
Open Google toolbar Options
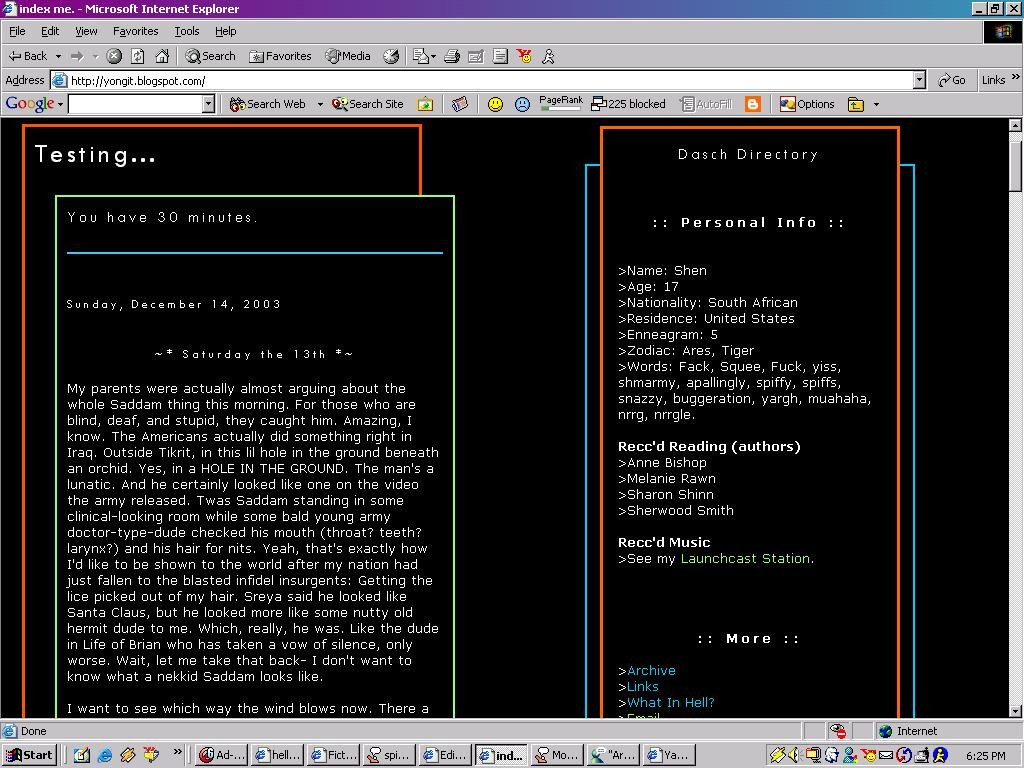[x=807, y=104]
